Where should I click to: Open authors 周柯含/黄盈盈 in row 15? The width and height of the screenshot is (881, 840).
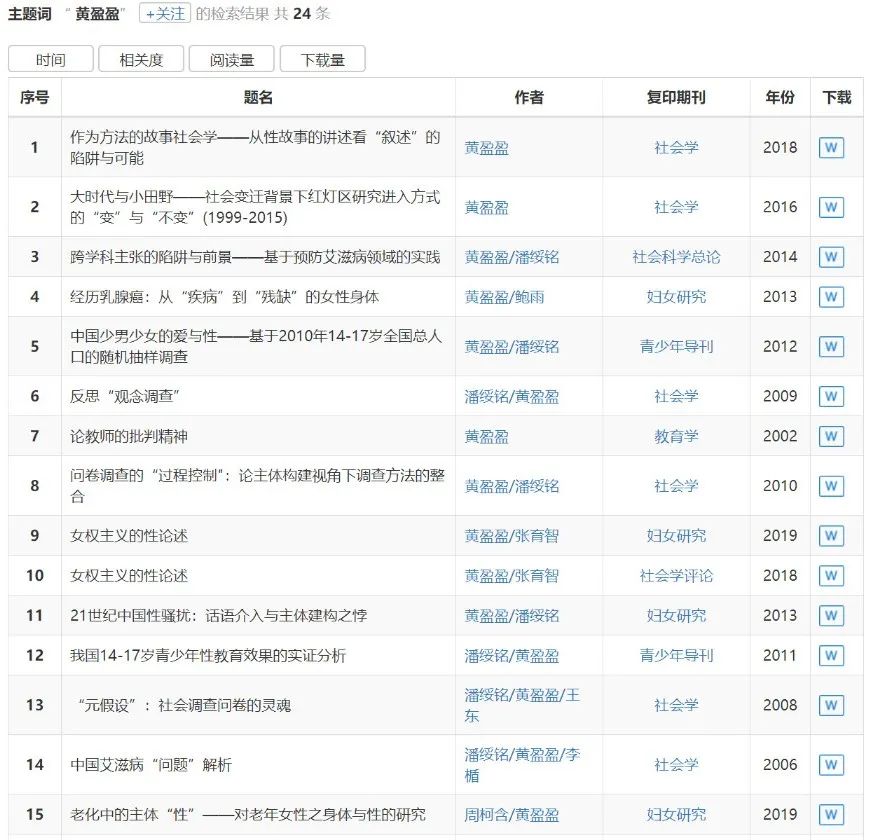tap(512, 814)
